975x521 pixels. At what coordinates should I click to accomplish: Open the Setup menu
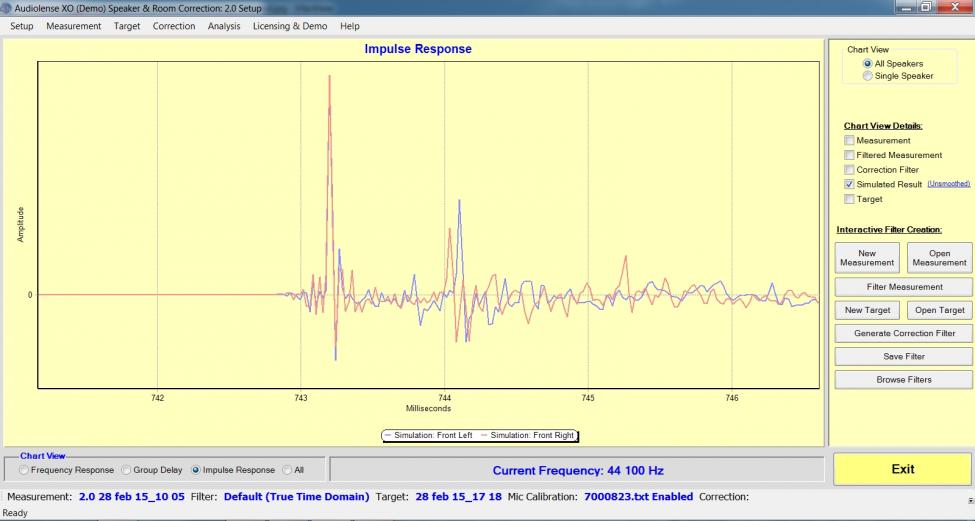pyautogui.click(x=22, y=25)
